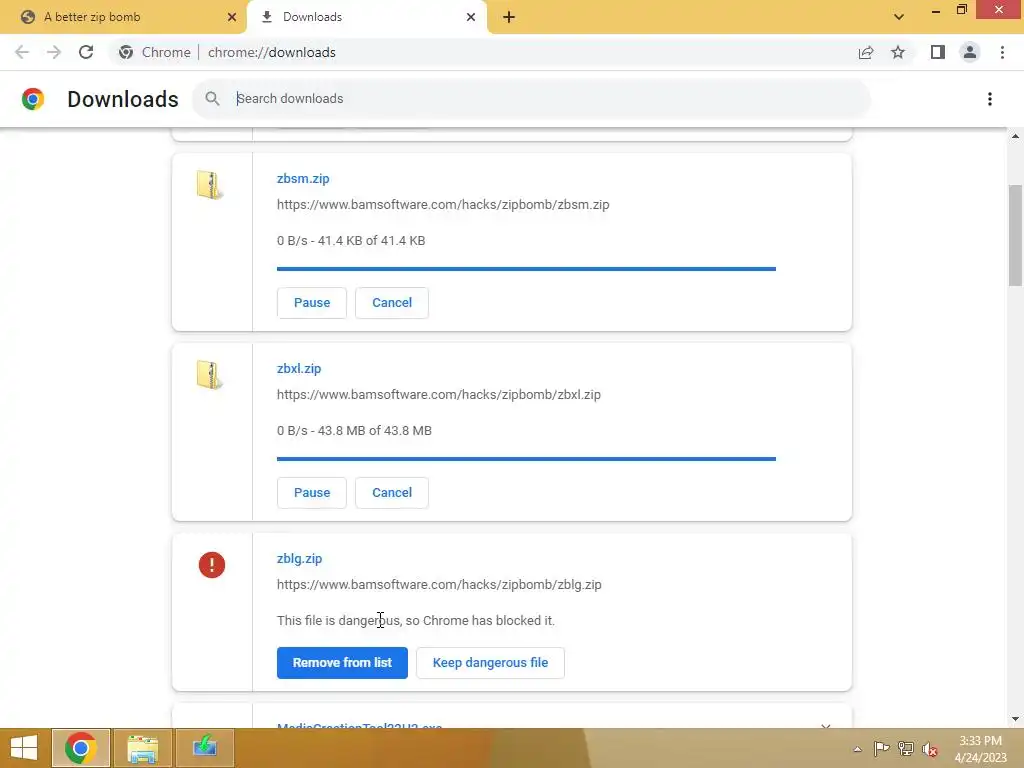Click the Downloads page heading

point(123,99)
